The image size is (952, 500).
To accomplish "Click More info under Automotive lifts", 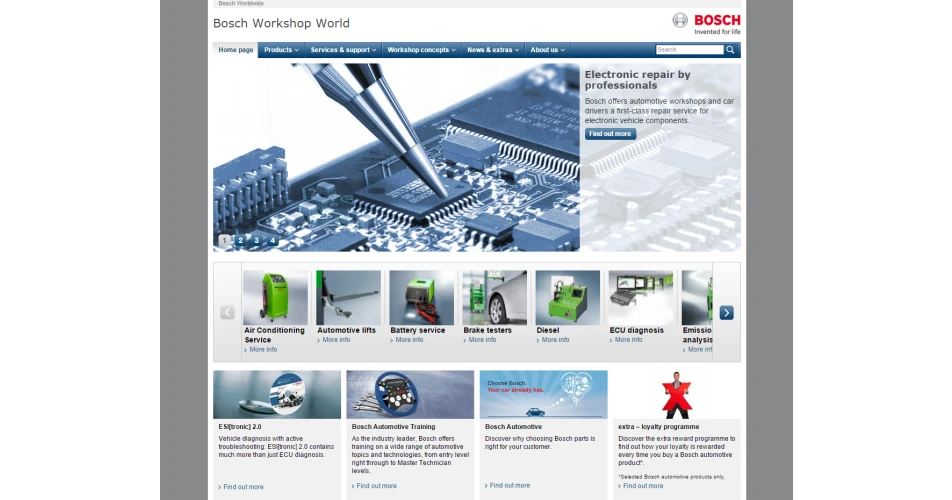I will click(334, 340).
